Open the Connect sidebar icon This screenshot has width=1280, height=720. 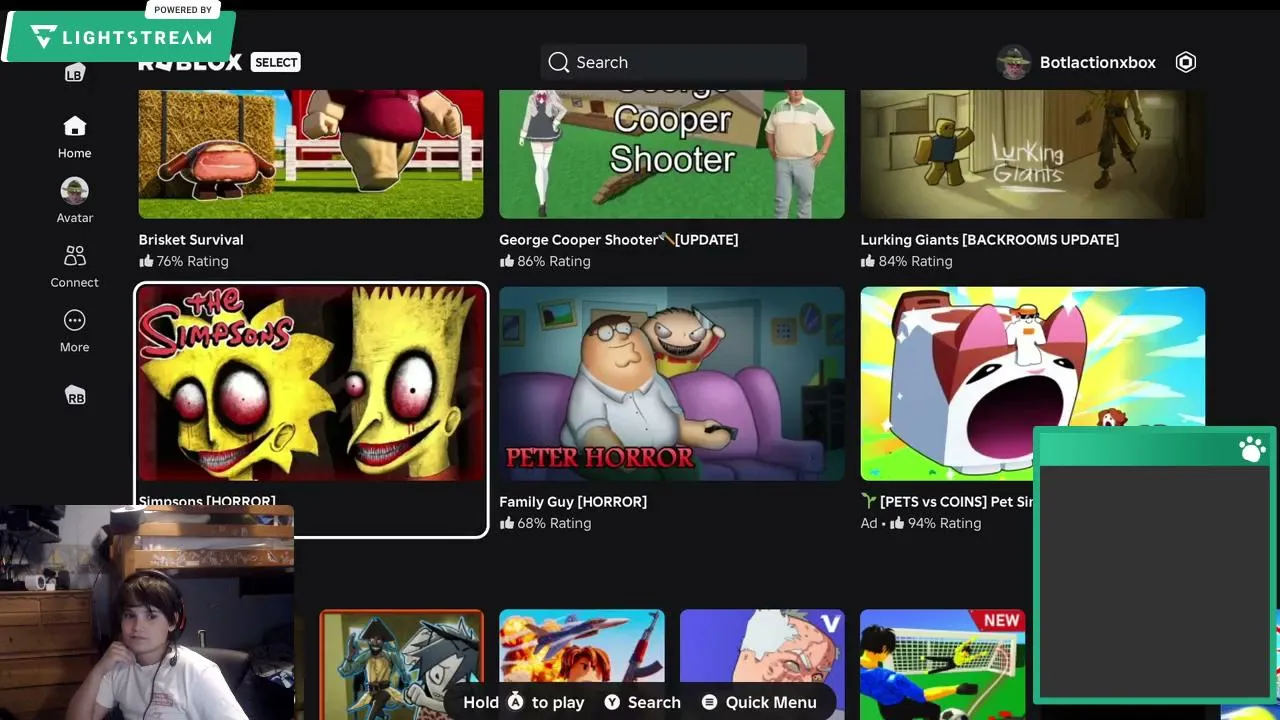click(x=74, y=255)
